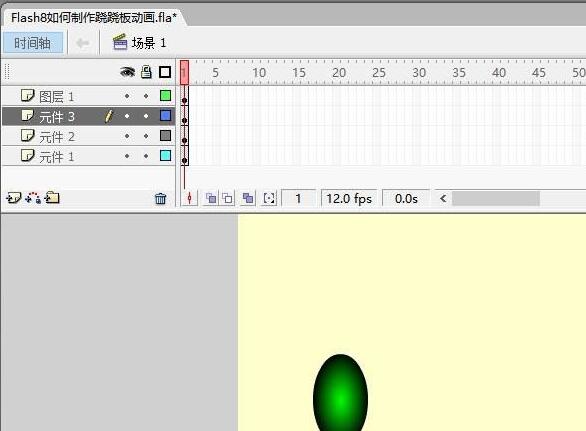Image resolution: width=586 pixels, height=431 pixels.
Task: Toggle the 时间轴 timeline button
Action: click(33, 43)
